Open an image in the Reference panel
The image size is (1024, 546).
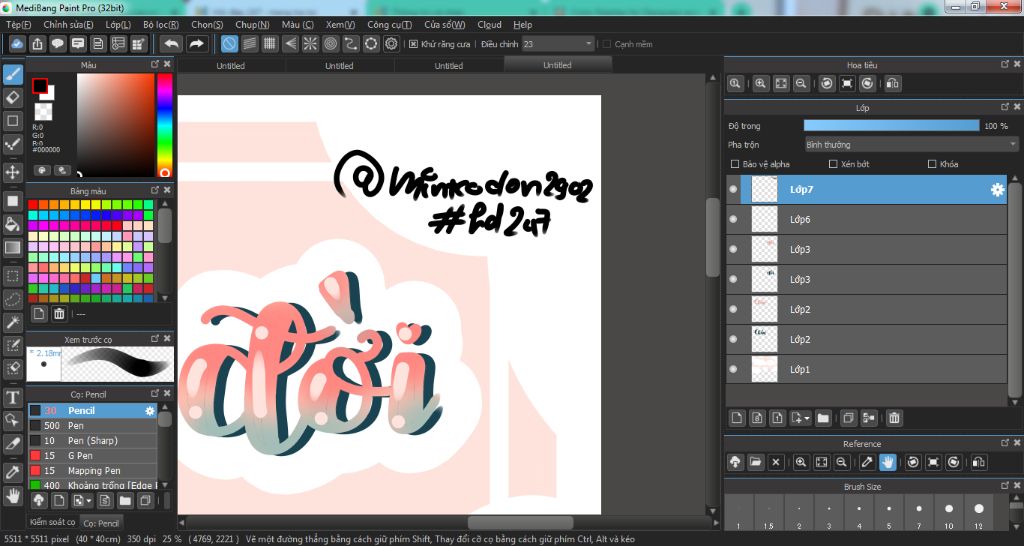pyautogui.click(x=756, y=462)
